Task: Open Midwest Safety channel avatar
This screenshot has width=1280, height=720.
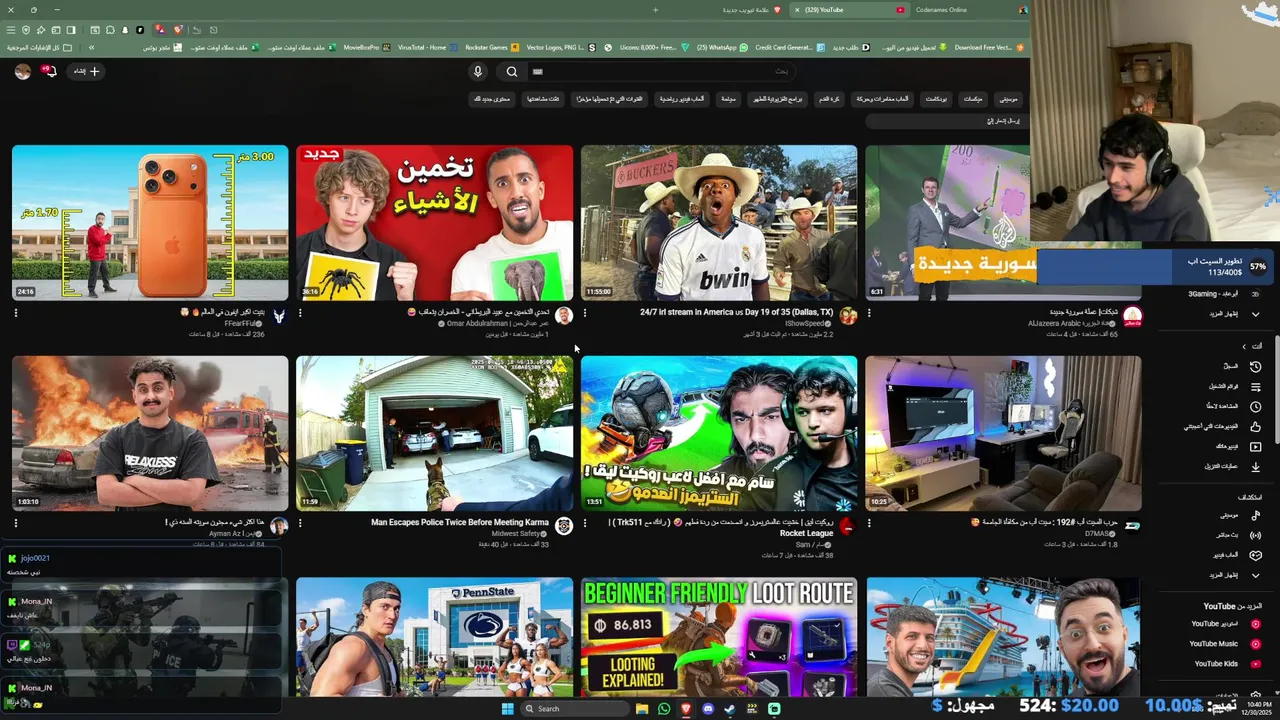Action: 564,526
